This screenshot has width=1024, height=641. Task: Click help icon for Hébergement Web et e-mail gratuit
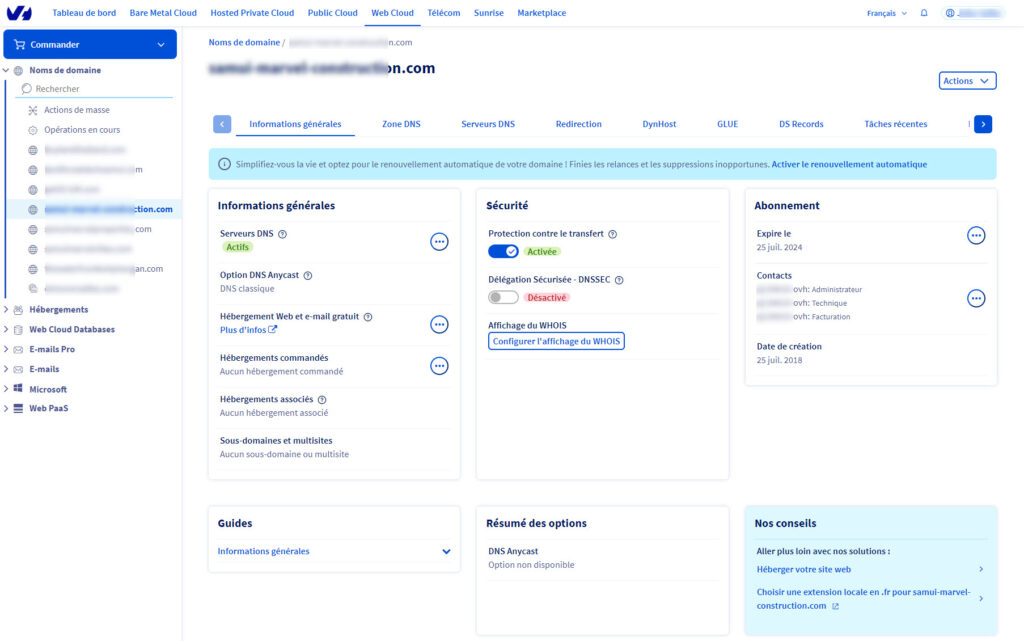[368, 317]
